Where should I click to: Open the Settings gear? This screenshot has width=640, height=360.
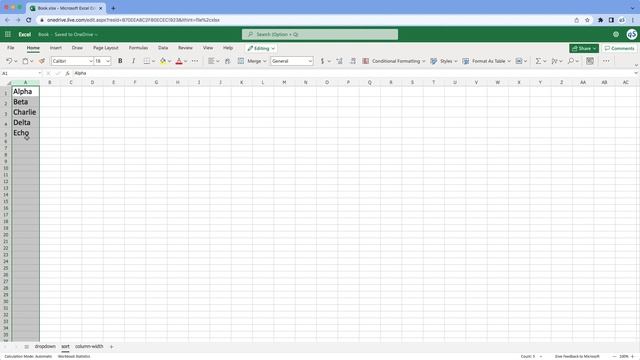pos(616,34)
